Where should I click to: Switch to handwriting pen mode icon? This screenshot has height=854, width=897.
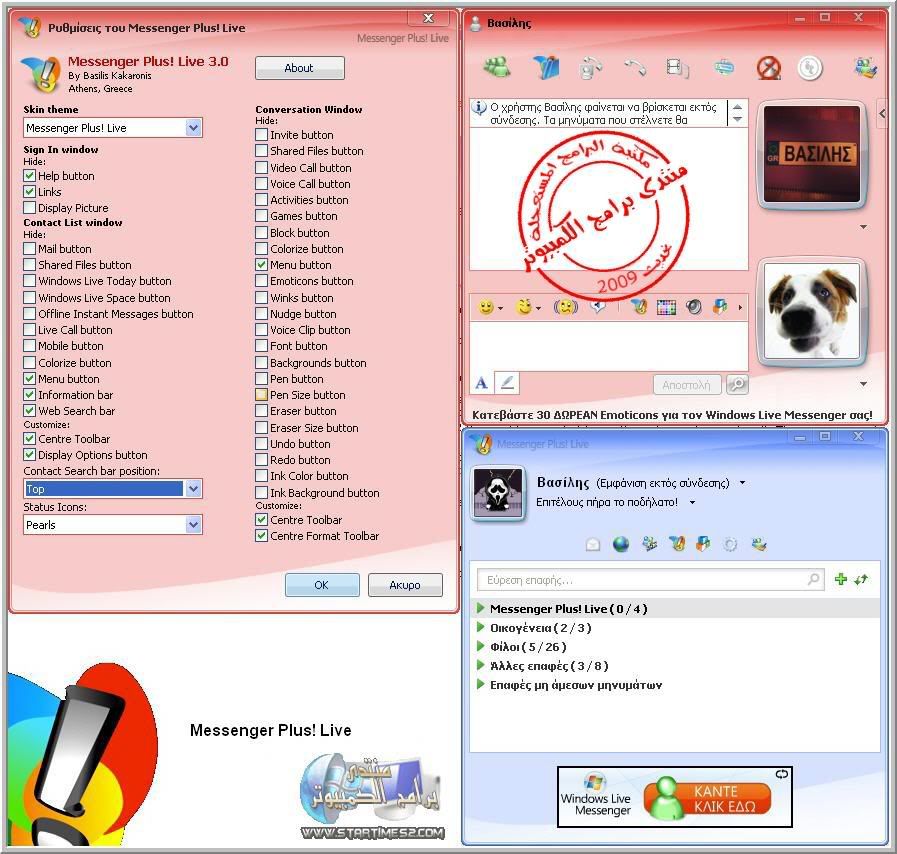(x=507, y=383)
